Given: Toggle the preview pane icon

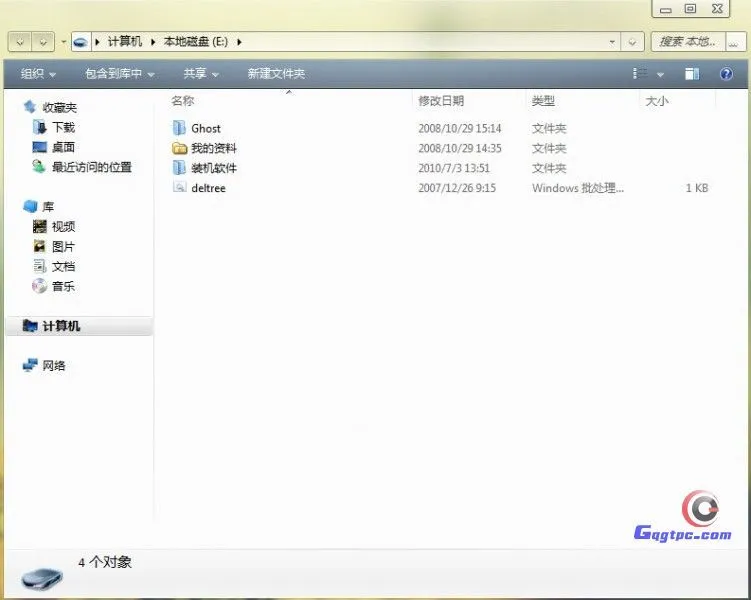Looking at the screenshot, I should [692, 74].
